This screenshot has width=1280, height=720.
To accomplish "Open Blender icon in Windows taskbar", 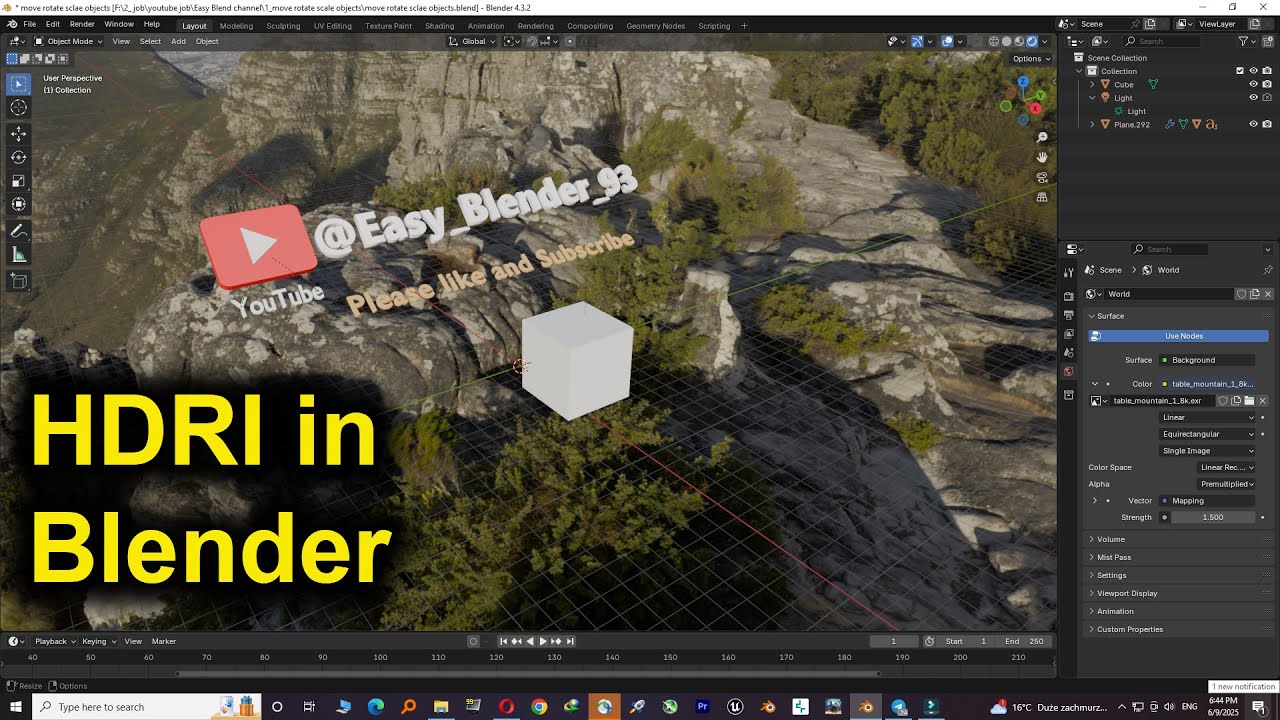I will point(866,707).
